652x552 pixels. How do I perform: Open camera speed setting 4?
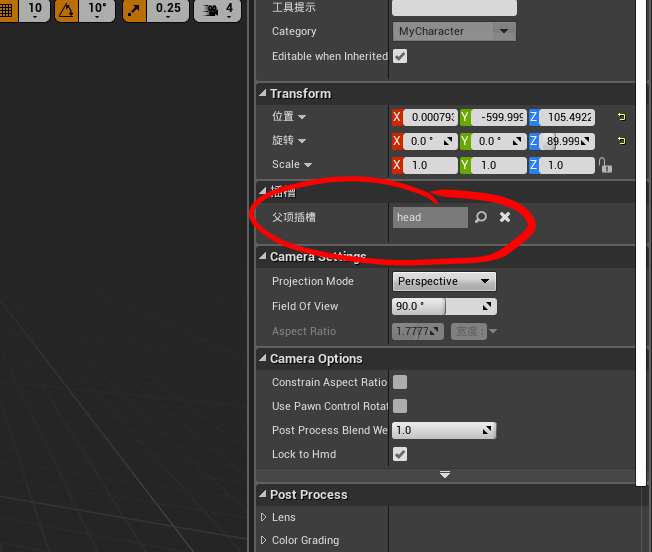[x=217, y=10]
